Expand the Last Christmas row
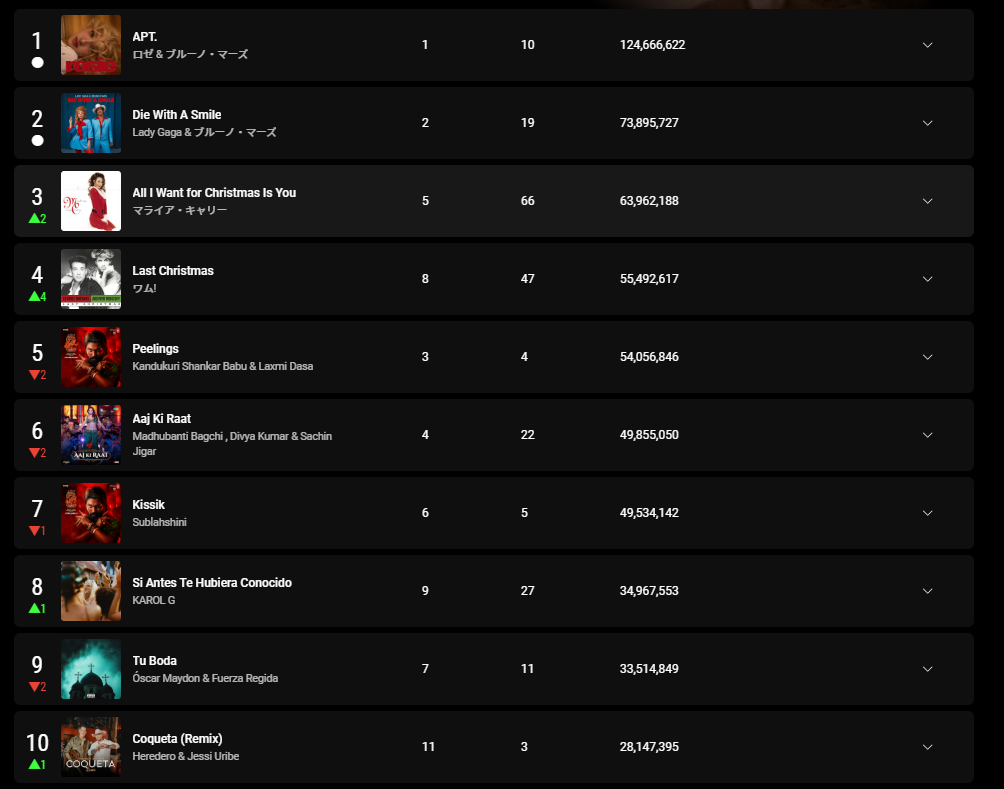 point(927,279)
